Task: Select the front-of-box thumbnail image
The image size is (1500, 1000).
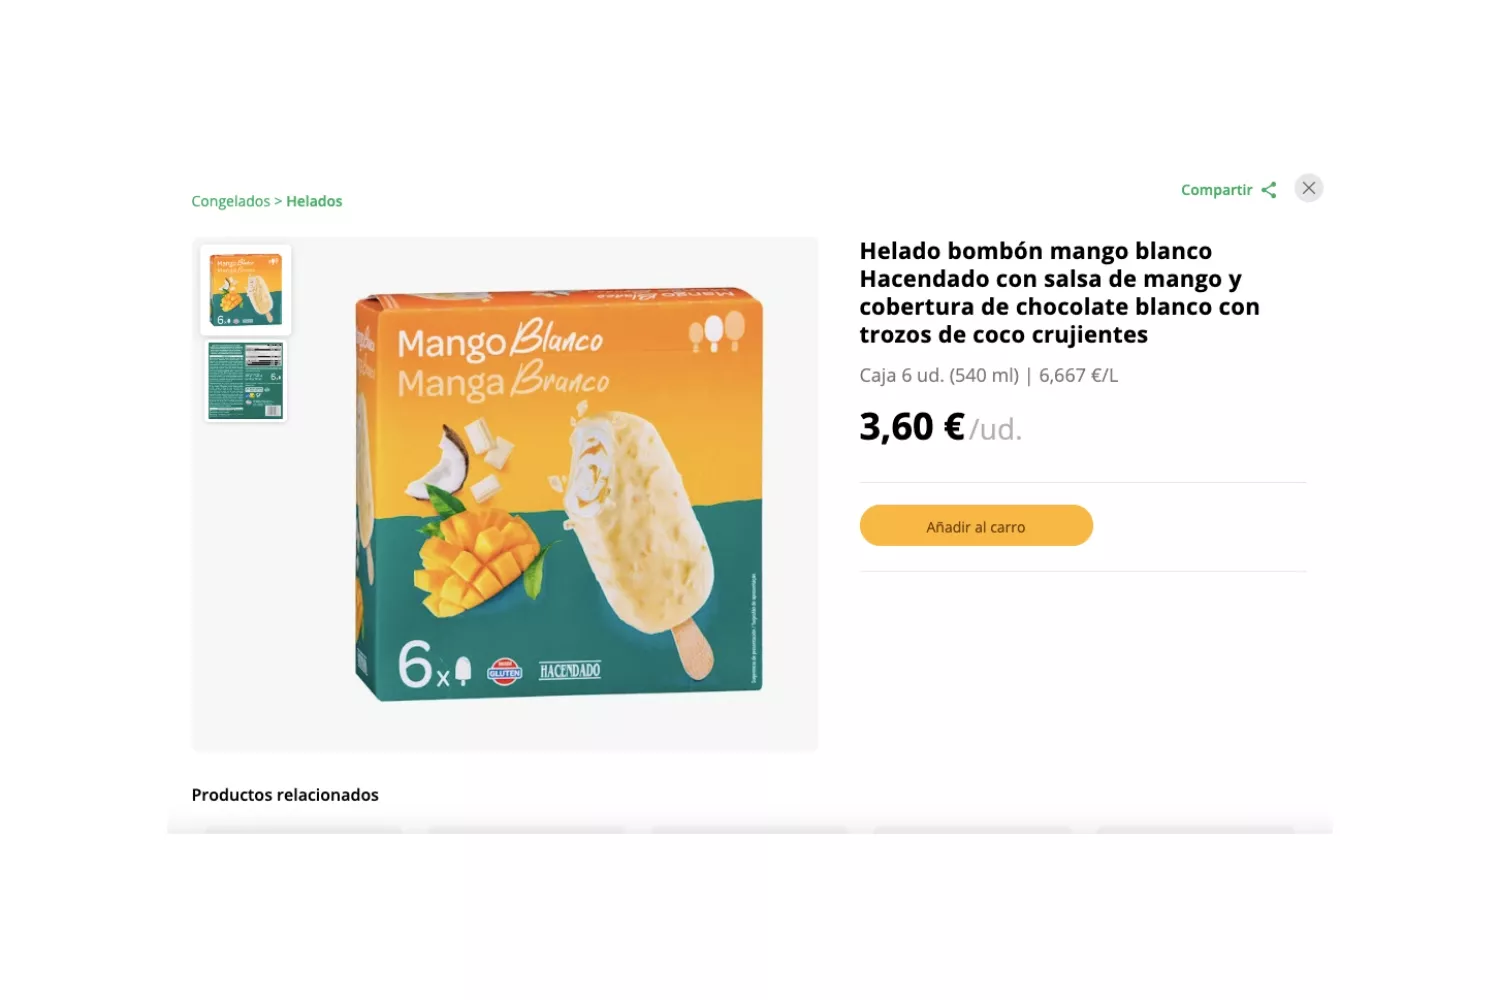Action: point(246,290)
